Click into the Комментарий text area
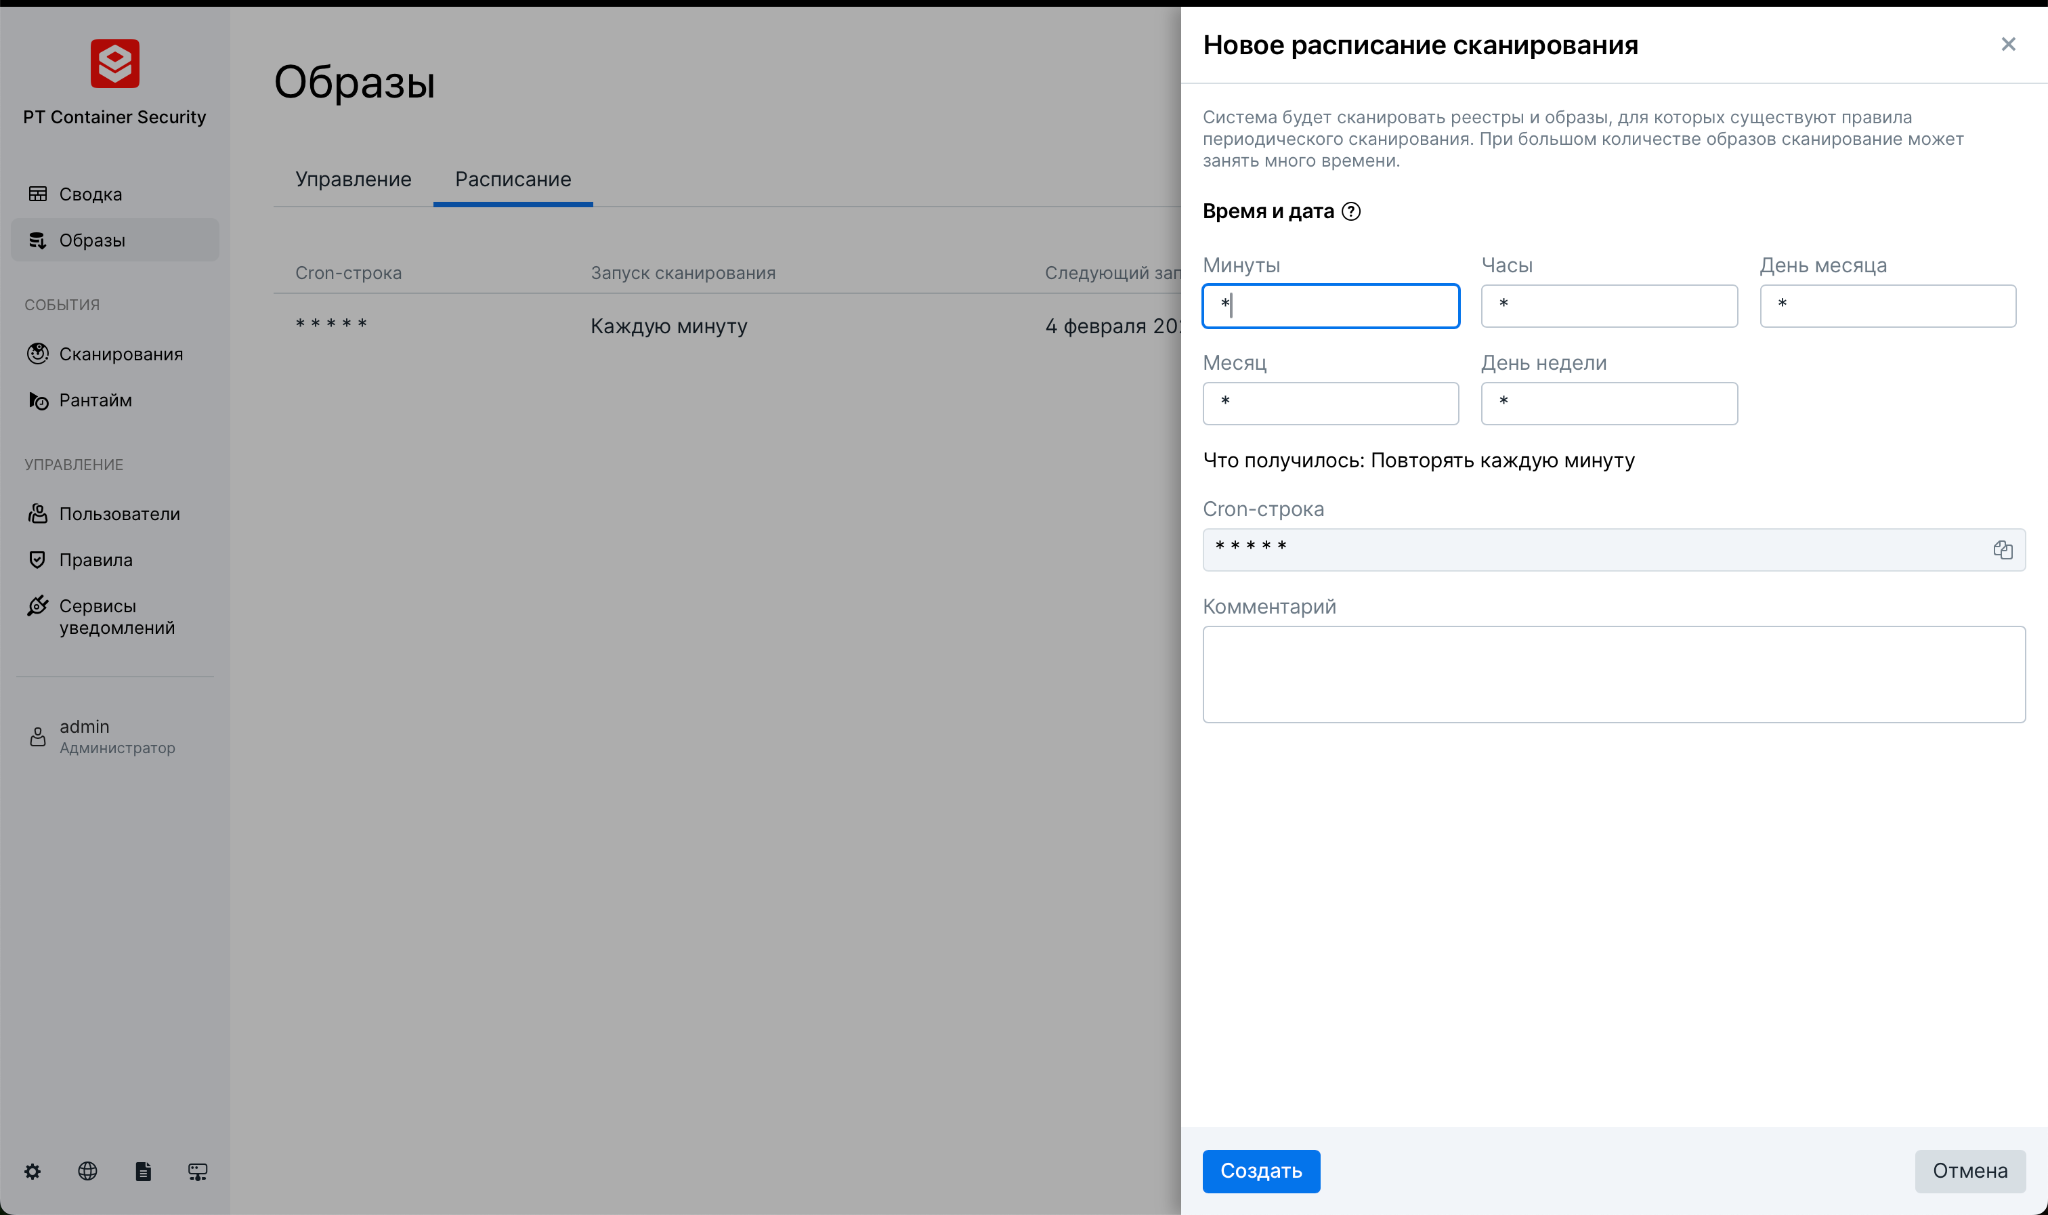Screen dimensions: 2048x1215 tap(1613, 674)
